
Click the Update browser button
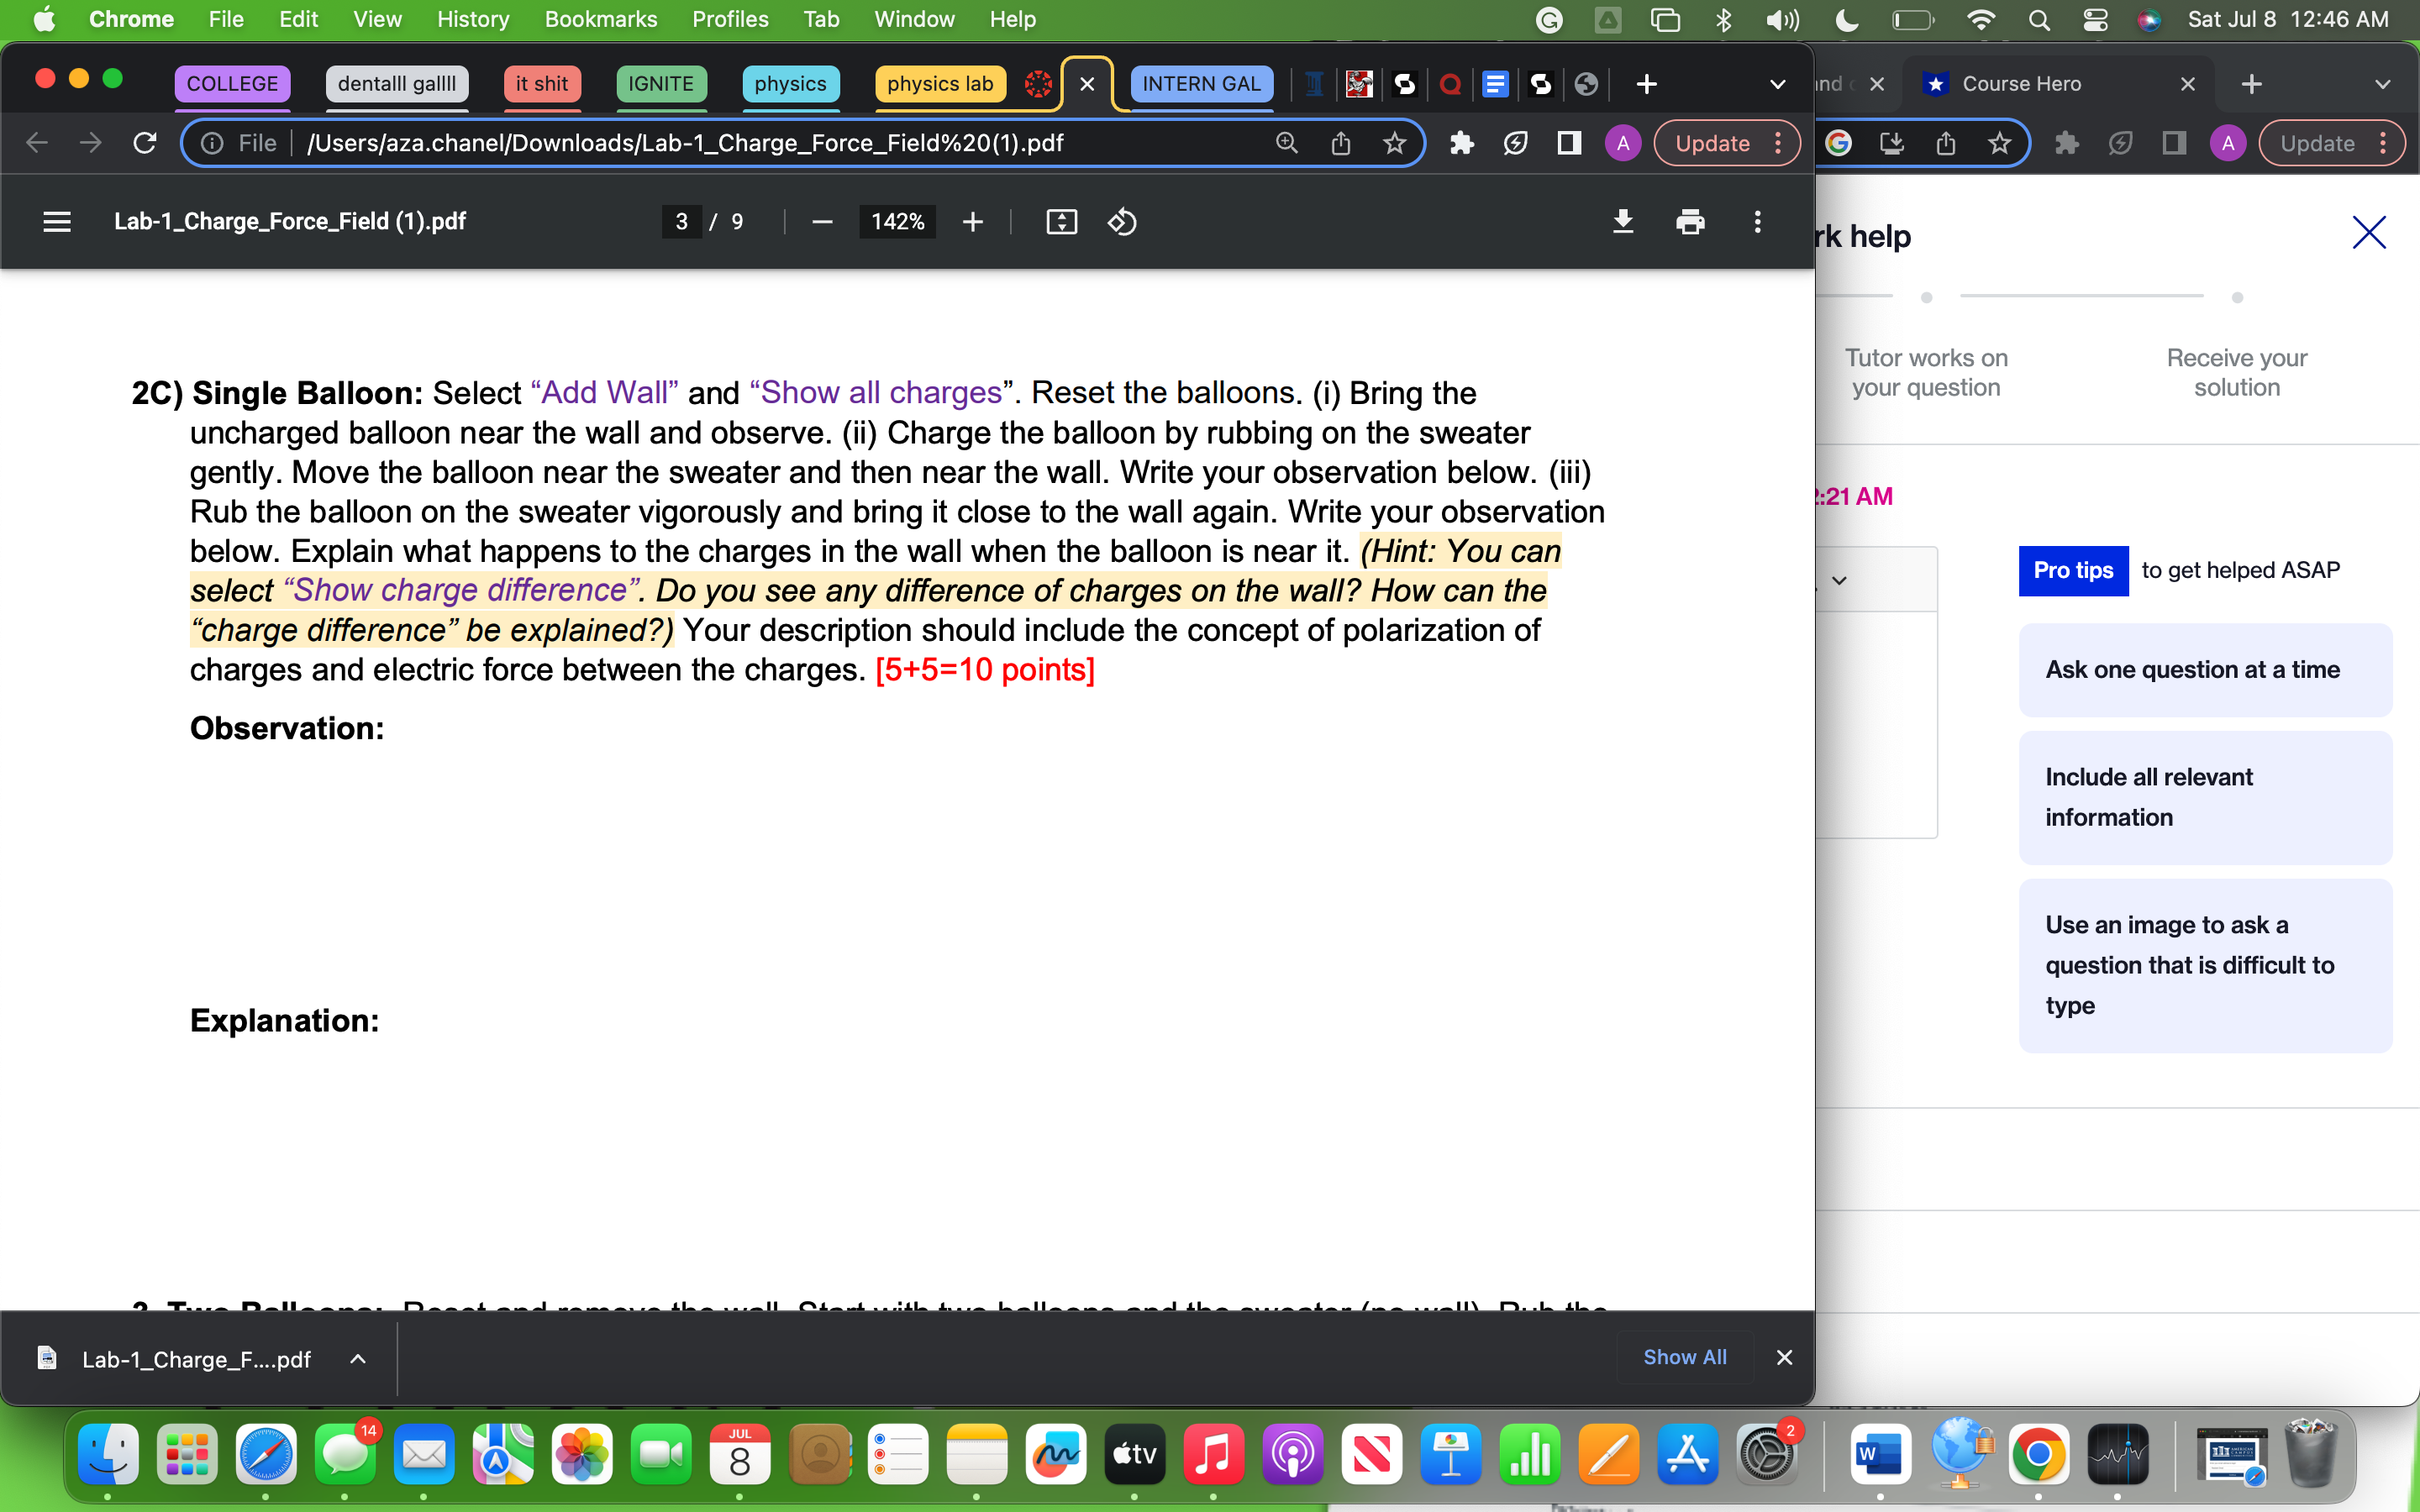pos(1712,143)
